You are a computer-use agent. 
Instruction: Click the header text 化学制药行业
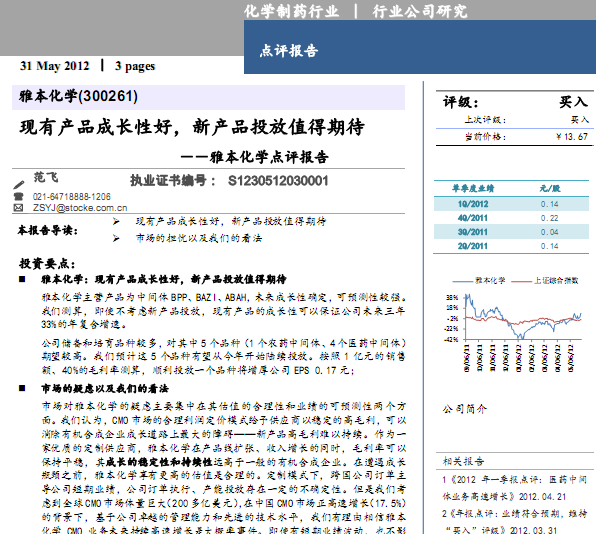(x=291, y=11)
